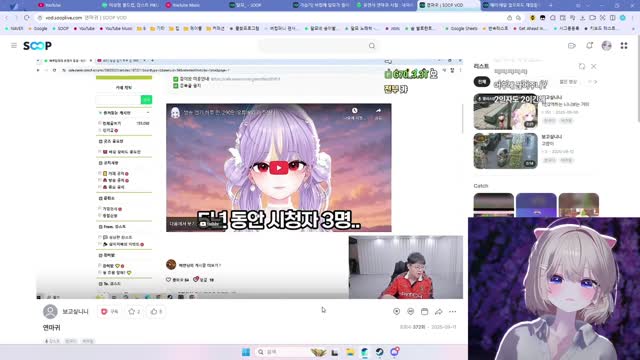This screenshot has height=360, width=640.
Task: Open the third Catch clip thumbnail
Action: tap(579, 205)
